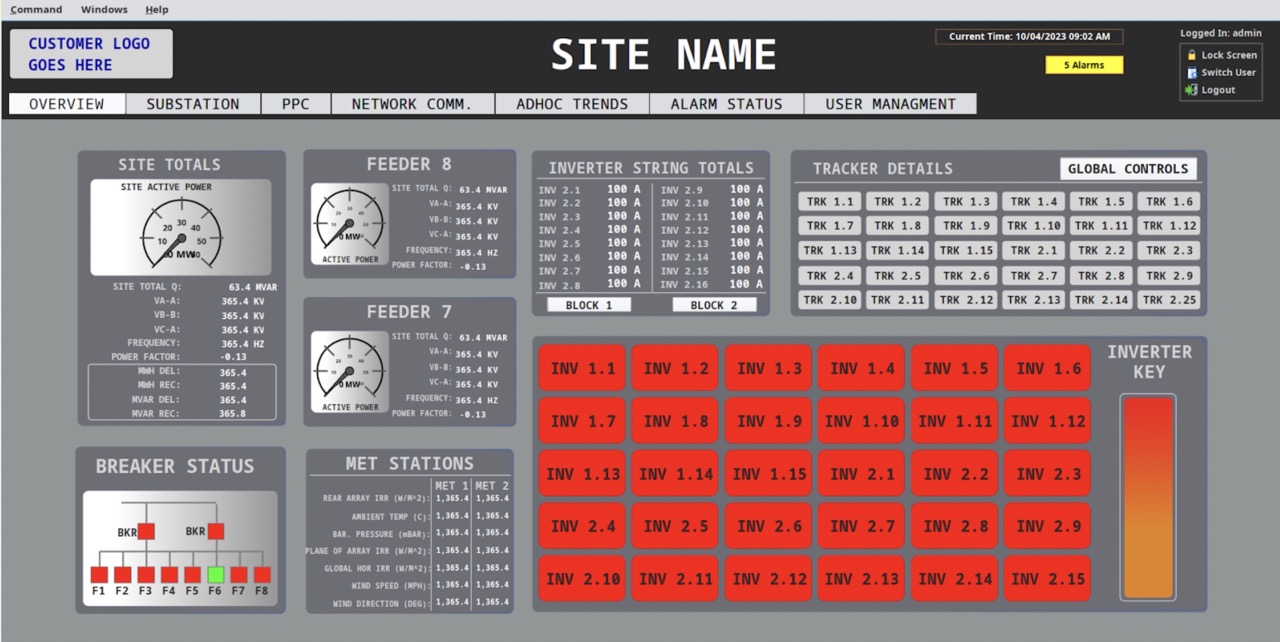The height and width of the screenshot is (642, 1280).
Task: Open the Windows menu
Action: click(x=104, y=10)
